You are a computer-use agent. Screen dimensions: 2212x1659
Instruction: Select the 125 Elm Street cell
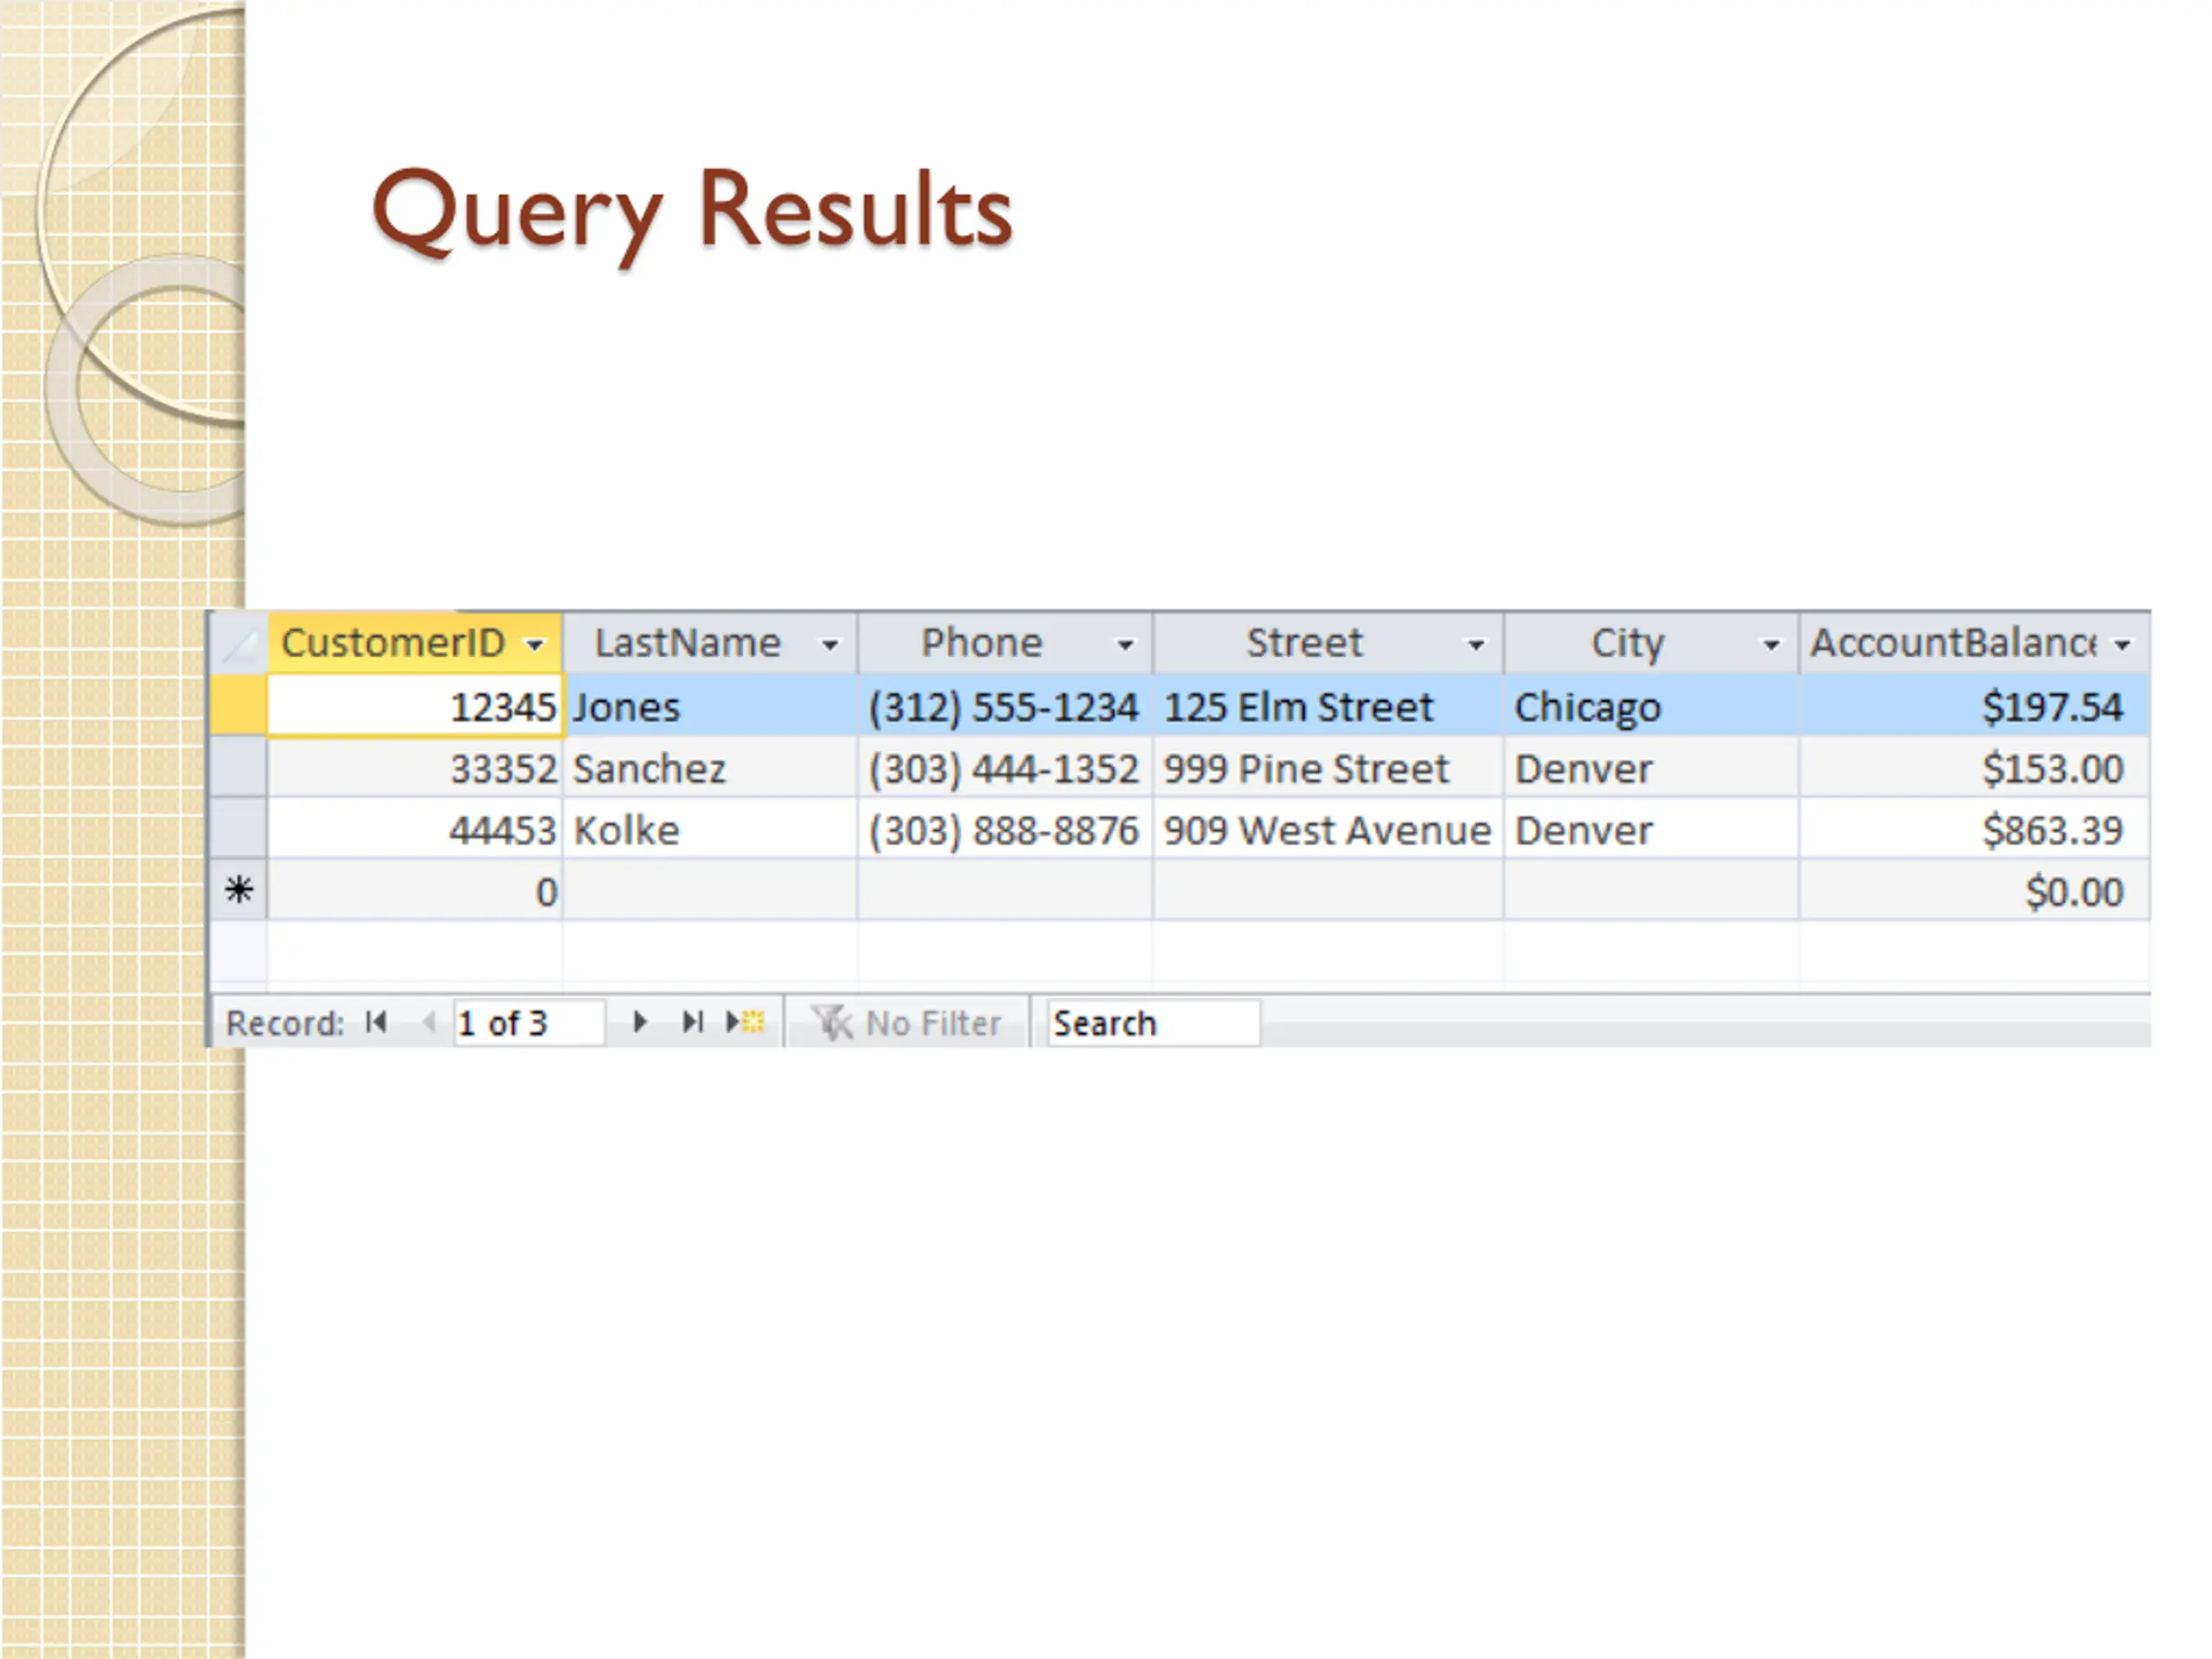[x=1328, y=706]
